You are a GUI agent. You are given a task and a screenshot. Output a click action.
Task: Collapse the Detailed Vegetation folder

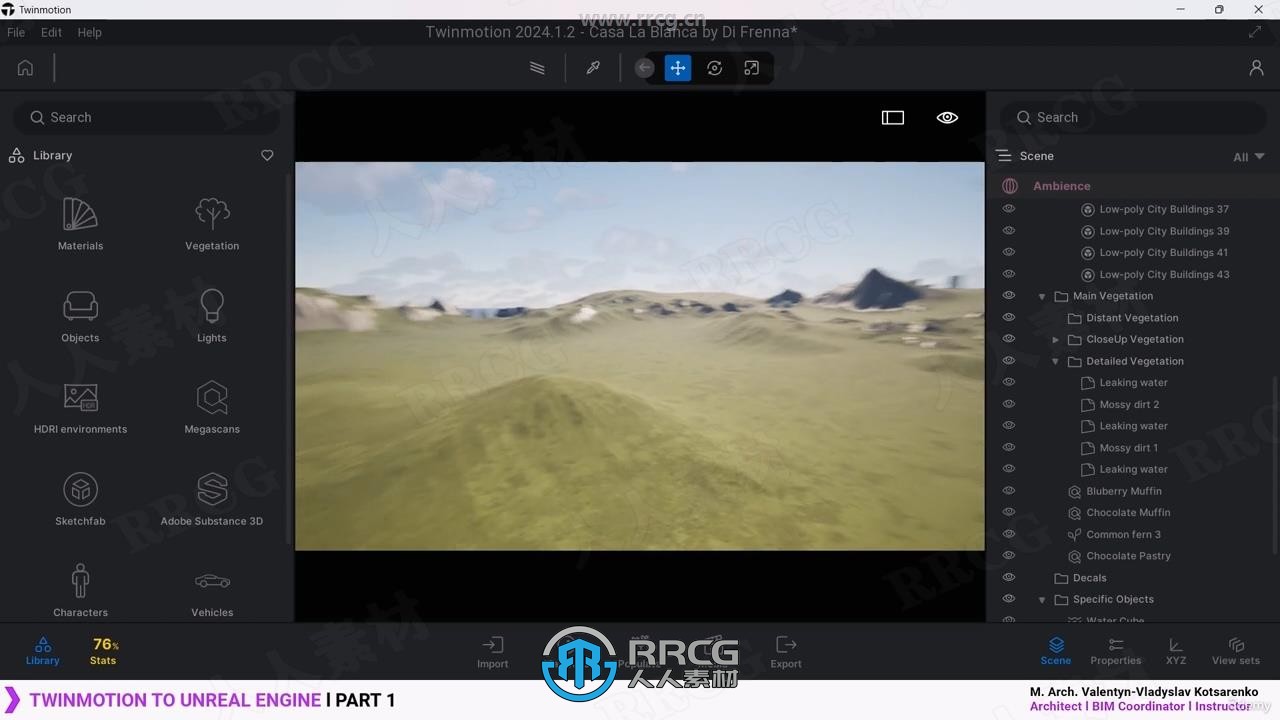(1055, 362)
